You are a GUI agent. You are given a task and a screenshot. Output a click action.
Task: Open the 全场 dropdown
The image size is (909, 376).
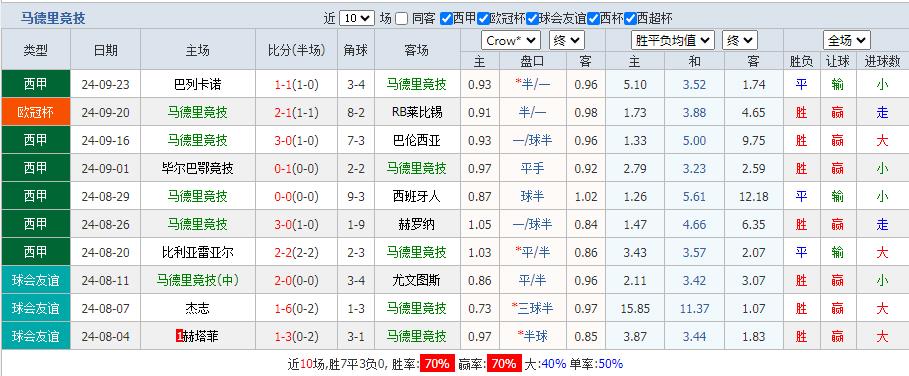846,41
